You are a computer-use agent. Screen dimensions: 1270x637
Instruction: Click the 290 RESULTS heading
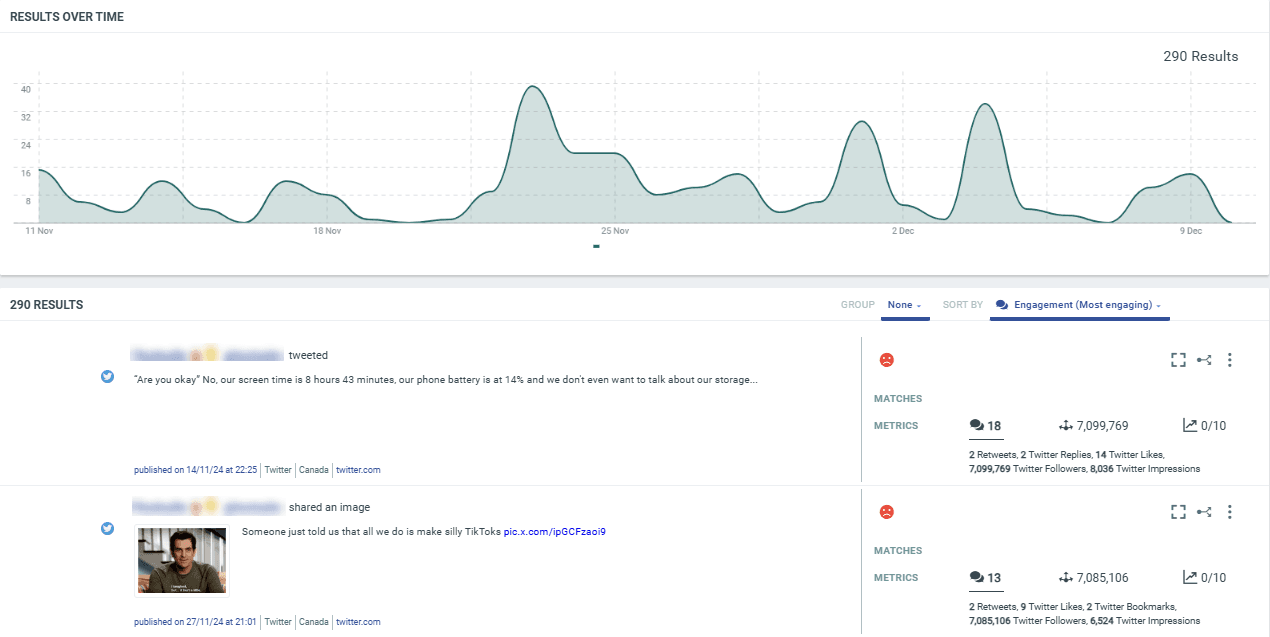(x=45, y=304)
